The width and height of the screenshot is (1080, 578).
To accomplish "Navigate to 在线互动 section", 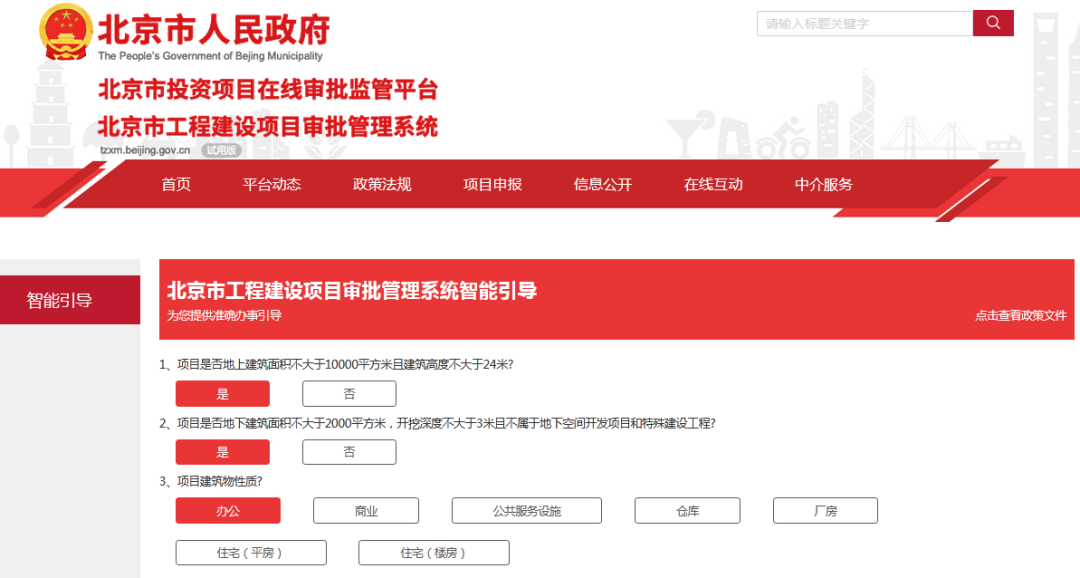I will point(713,184).
